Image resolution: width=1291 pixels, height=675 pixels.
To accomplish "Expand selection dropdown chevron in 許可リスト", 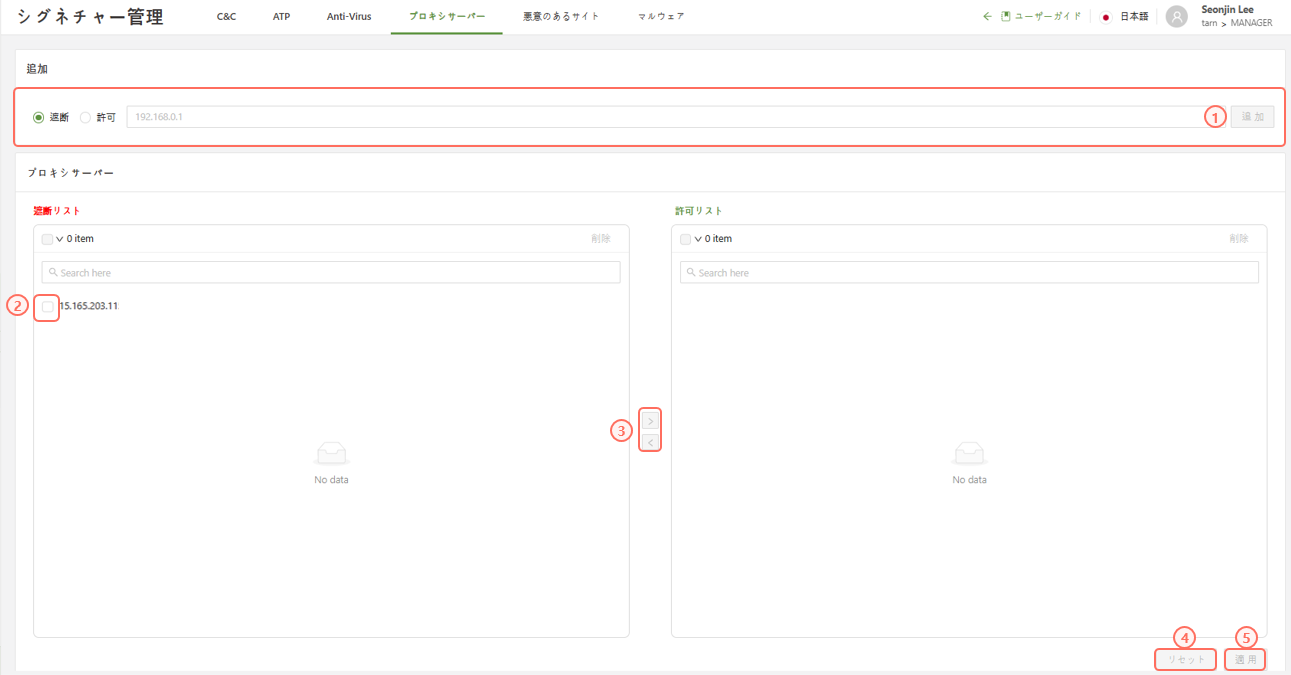I will (697, 239).
